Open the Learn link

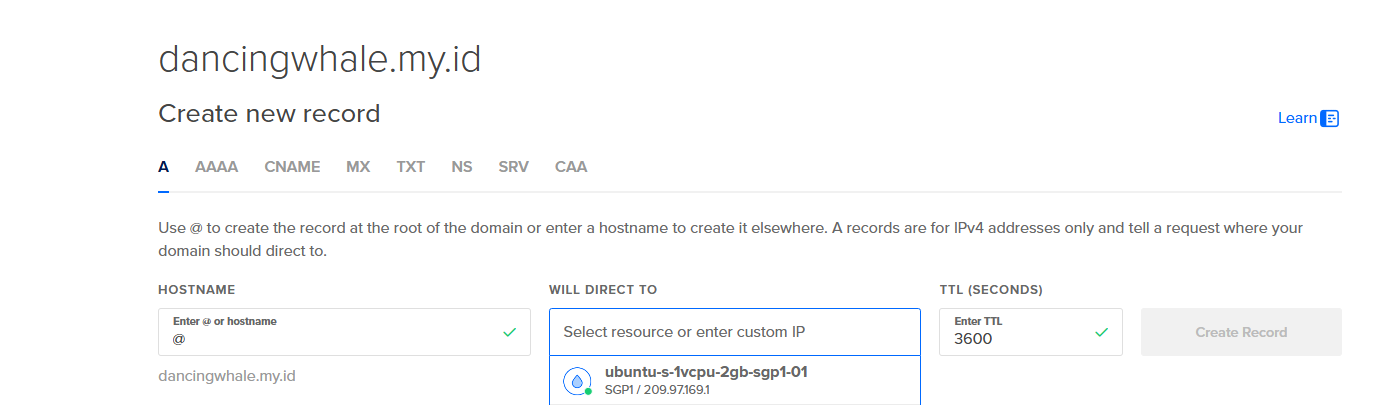tap(1297, 118)
